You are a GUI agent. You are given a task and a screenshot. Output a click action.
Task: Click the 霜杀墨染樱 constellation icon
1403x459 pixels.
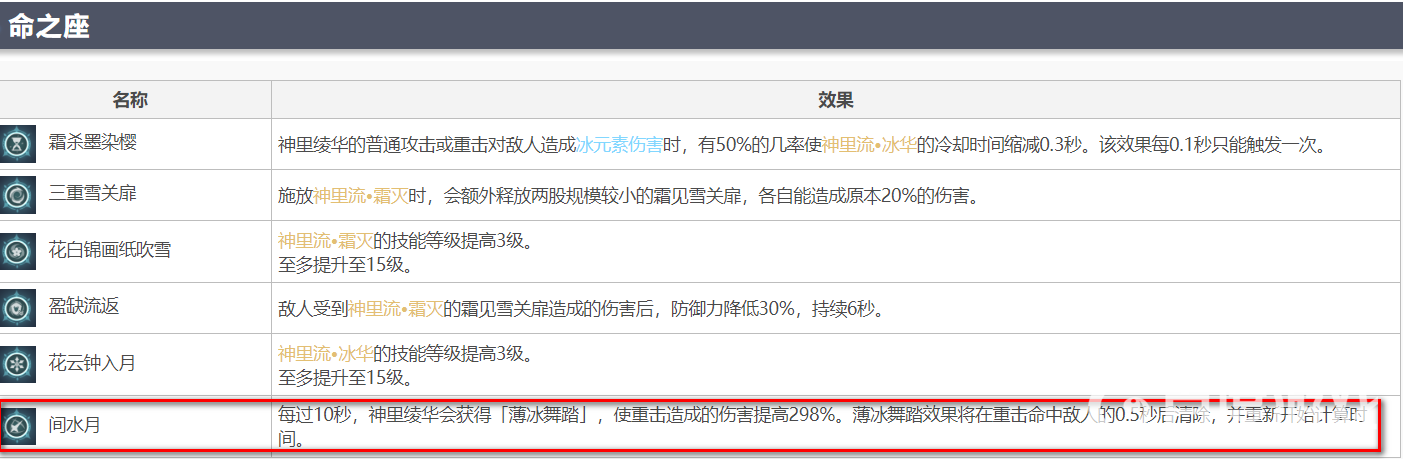(x=18, y=143)
